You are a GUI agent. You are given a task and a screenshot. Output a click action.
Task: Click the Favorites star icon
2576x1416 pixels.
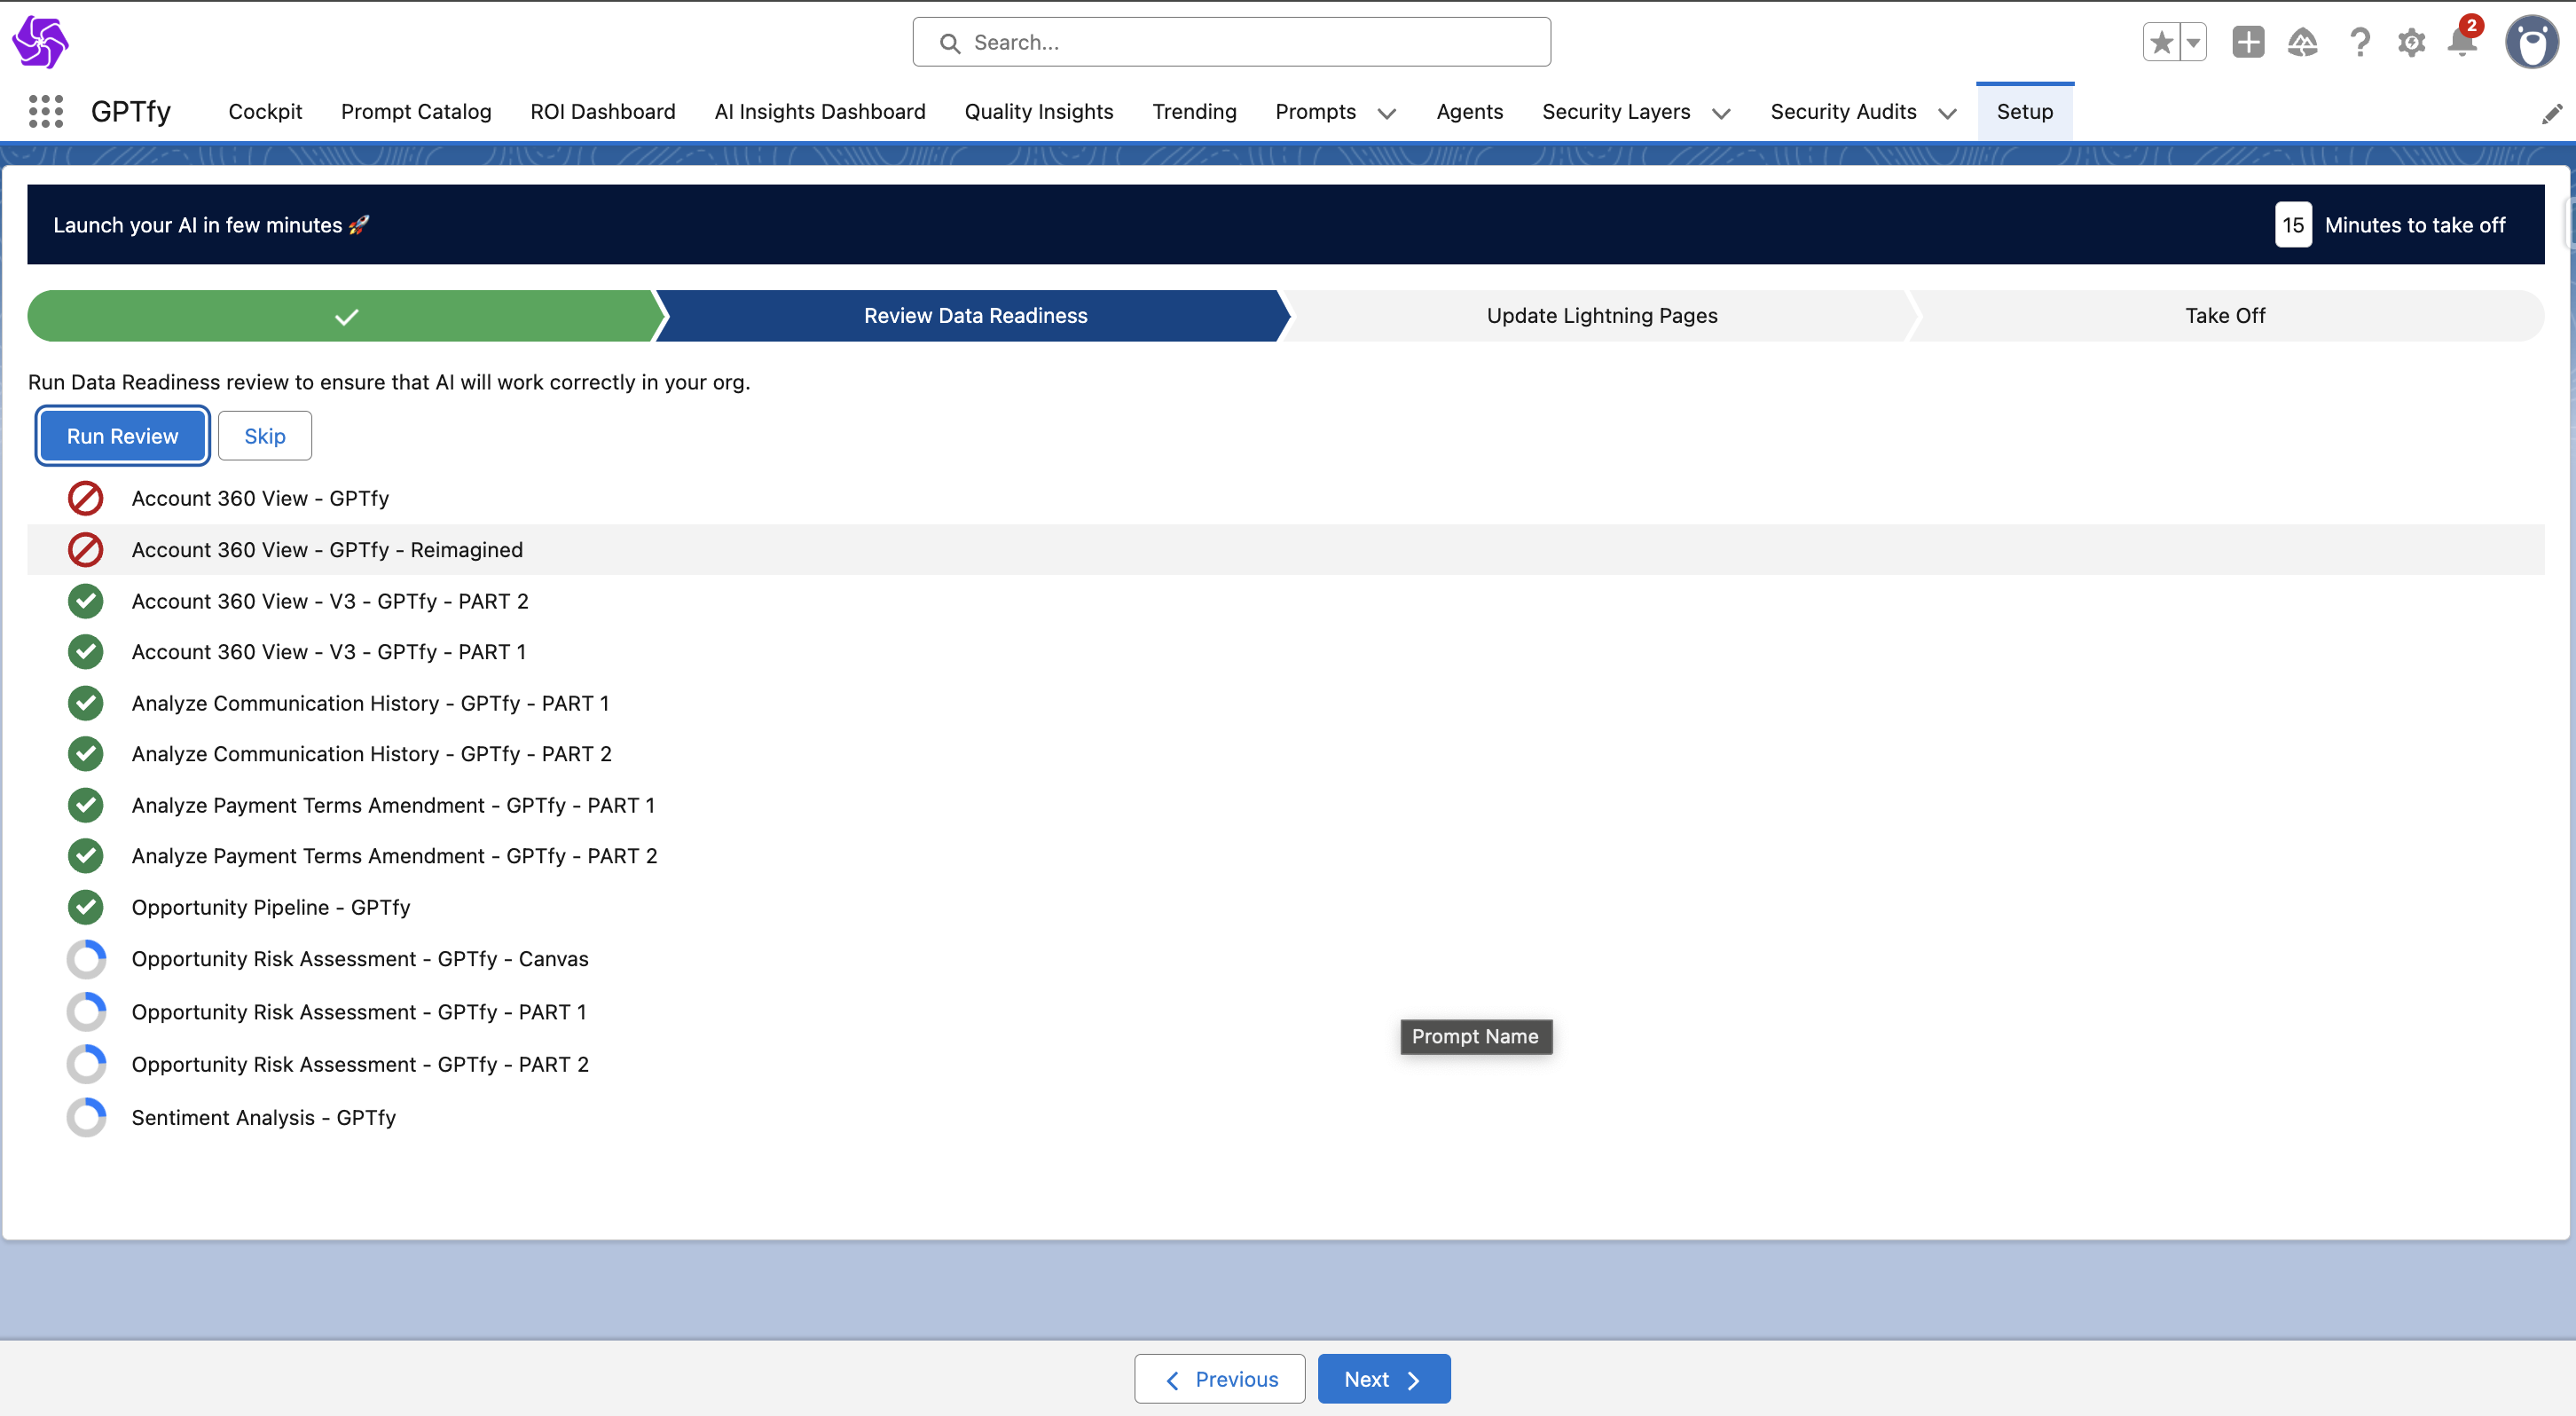(x=2161, y=42)
